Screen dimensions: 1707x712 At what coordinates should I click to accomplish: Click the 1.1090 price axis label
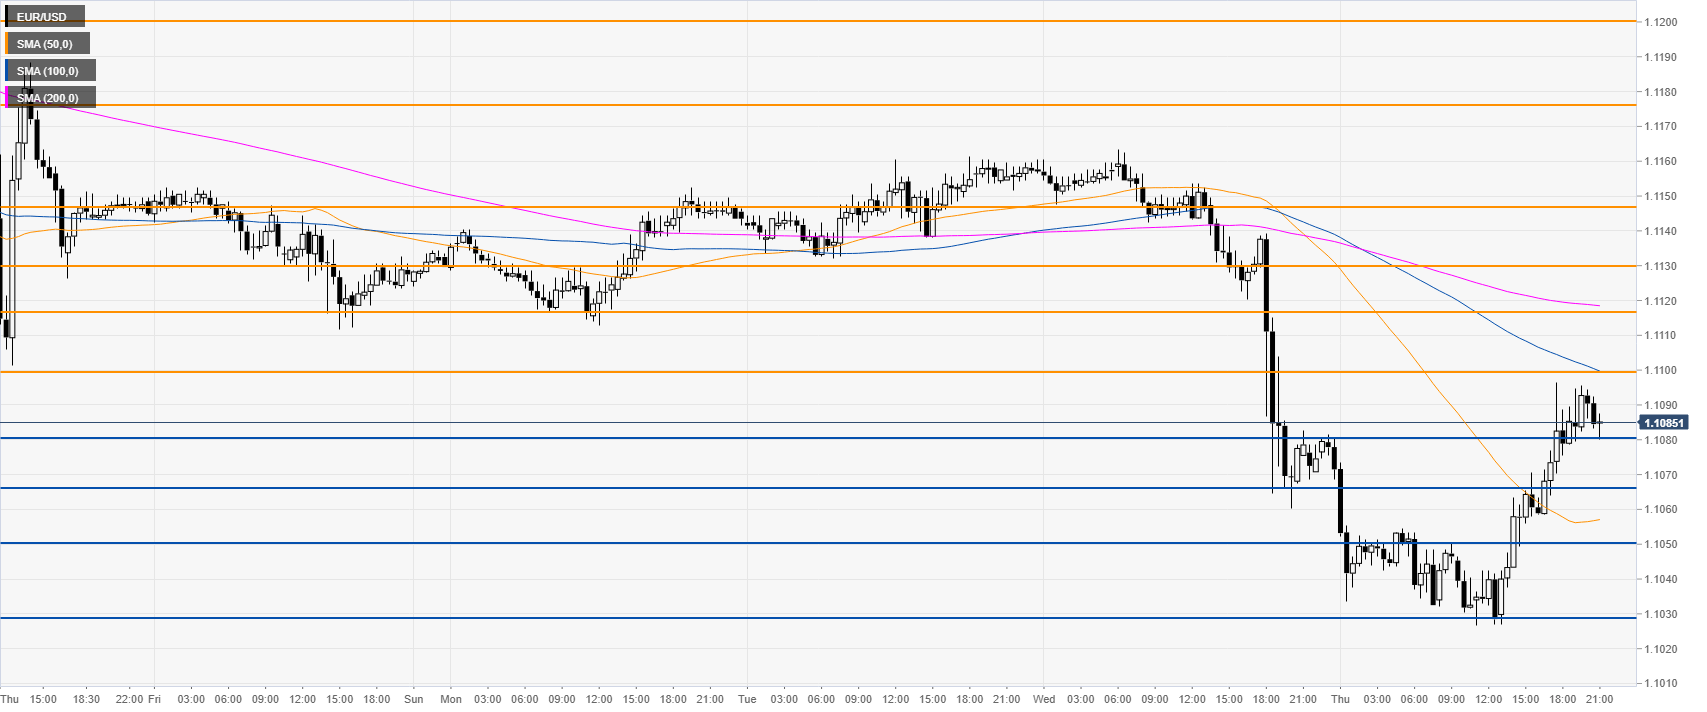(x=1660, y=405)
